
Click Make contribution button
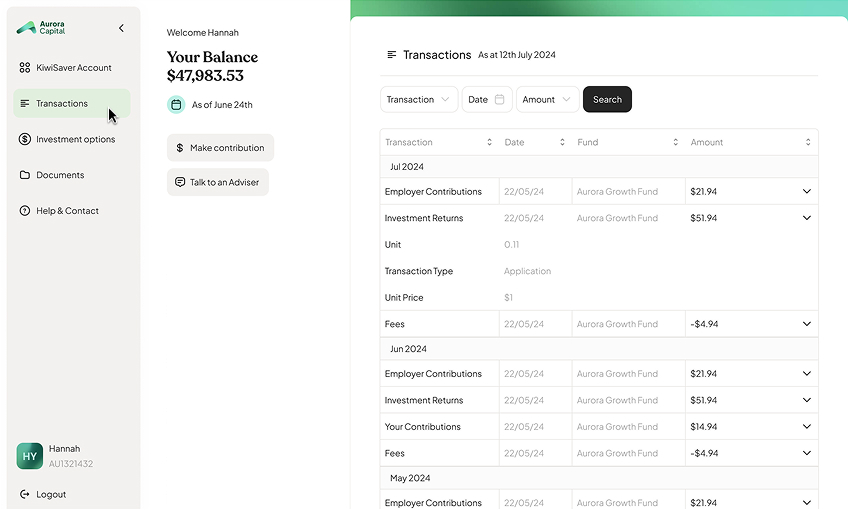click(221, 148)
